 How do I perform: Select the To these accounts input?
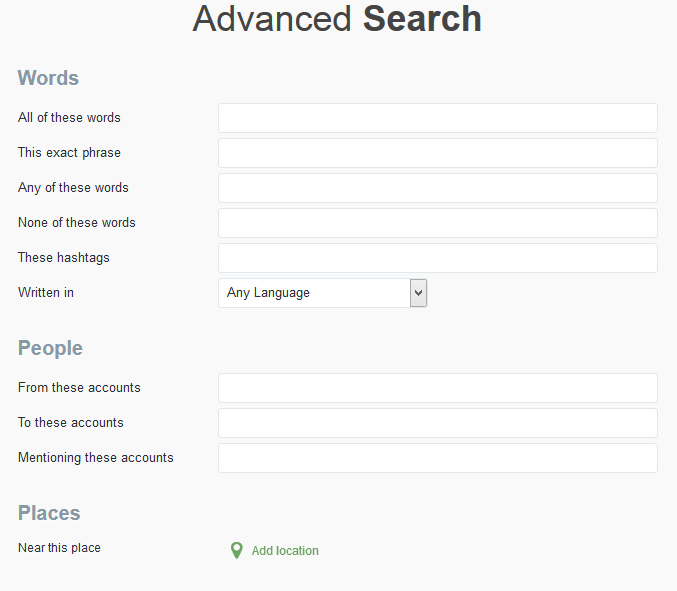coord(437,423)
